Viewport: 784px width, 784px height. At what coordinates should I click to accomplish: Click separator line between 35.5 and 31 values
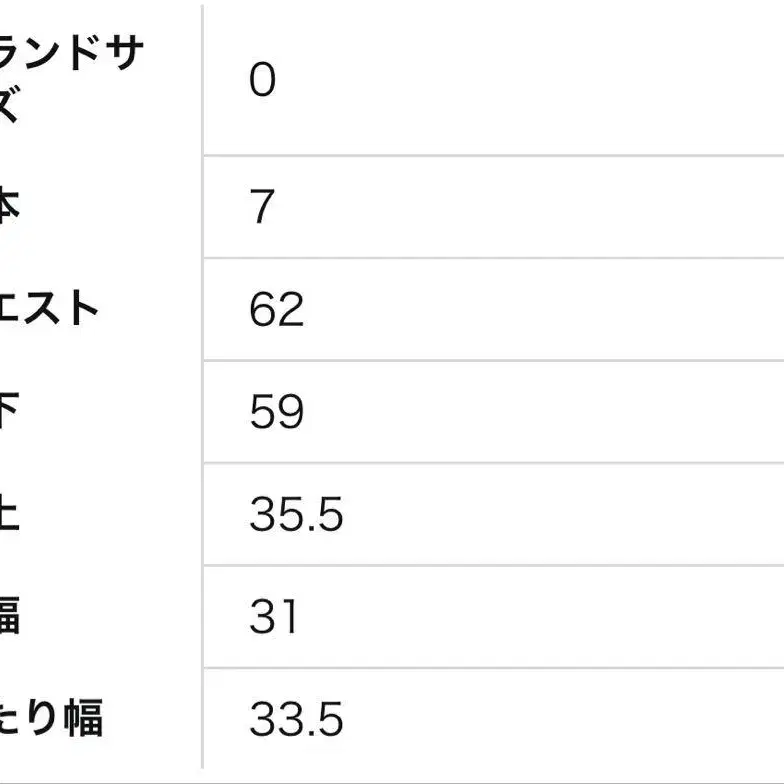490,565
